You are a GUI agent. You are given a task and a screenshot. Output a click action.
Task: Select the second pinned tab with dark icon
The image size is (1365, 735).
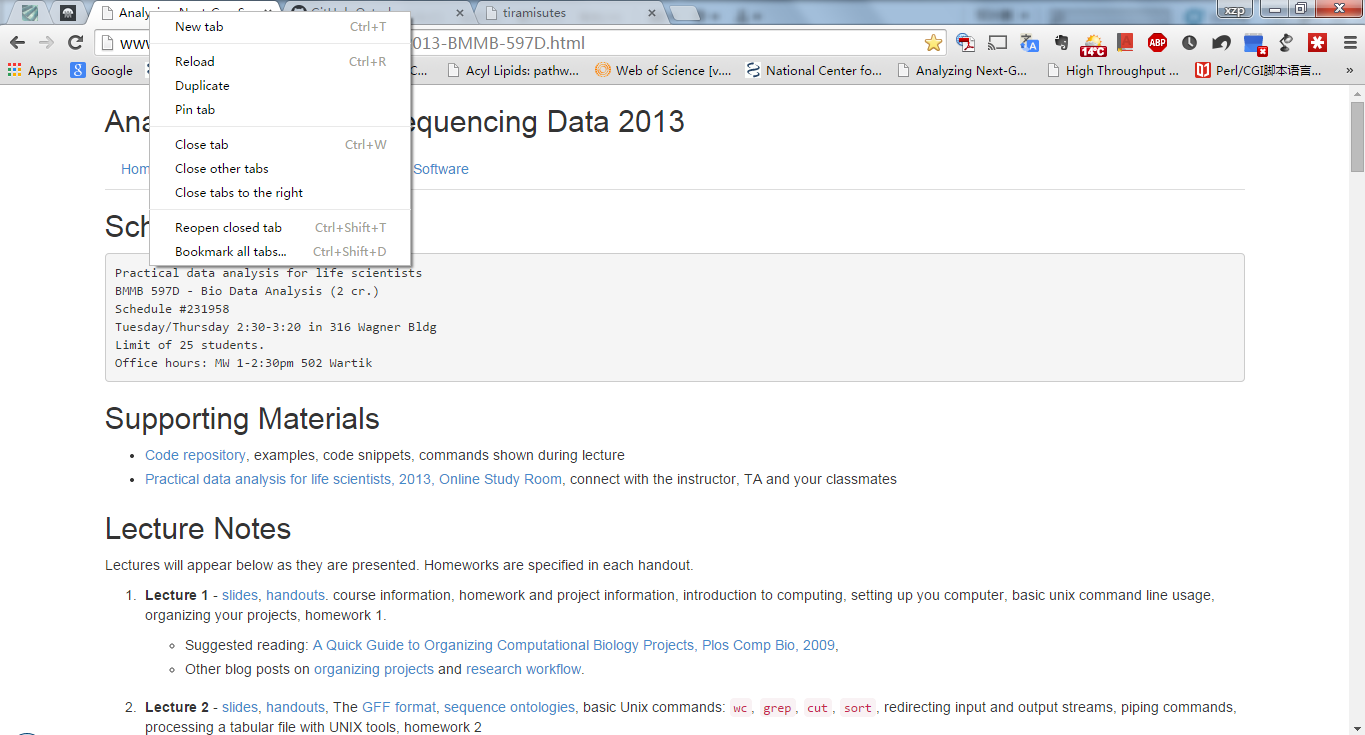pos(68,13)
